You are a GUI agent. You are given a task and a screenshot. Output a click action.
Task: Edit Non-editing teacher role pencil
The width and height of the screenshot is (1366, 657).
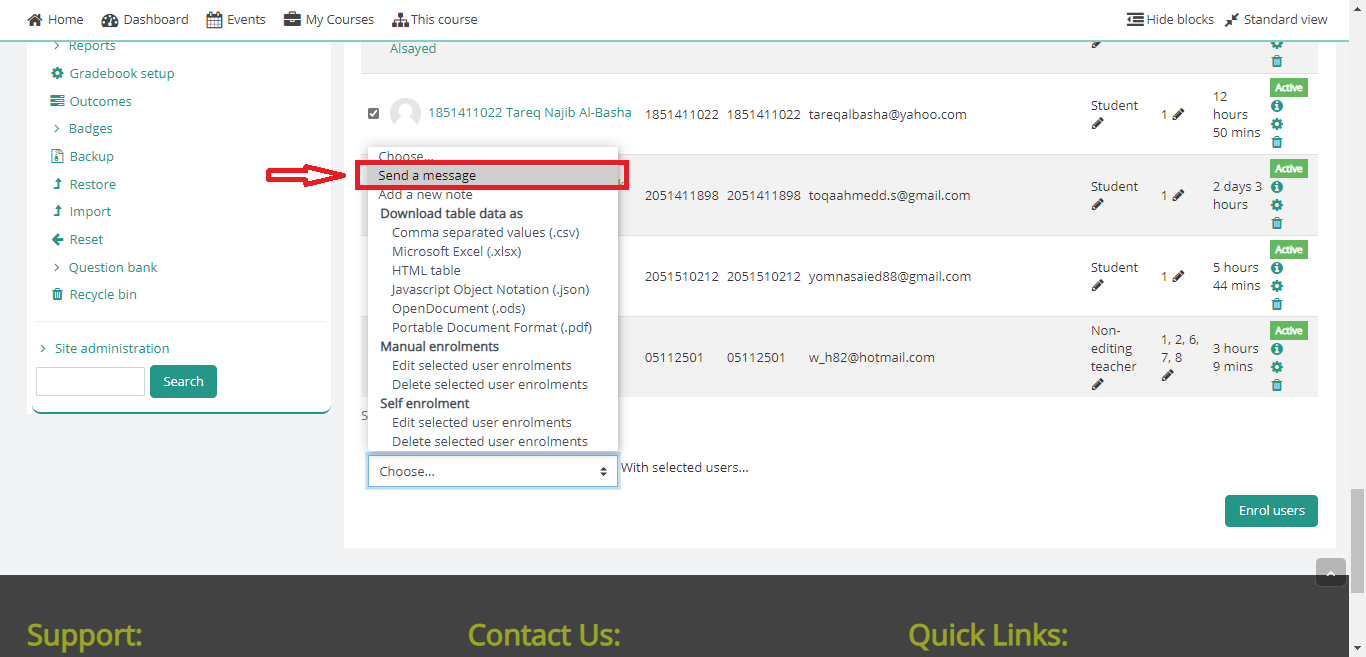(1098, 384)
